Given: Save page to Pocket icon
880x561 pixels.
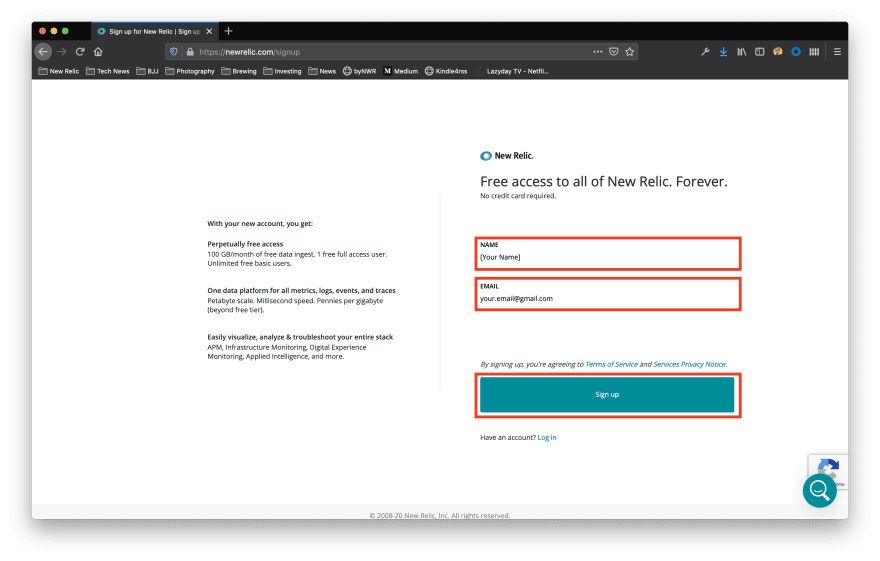Looking at the screenshot, I should 613,51.
